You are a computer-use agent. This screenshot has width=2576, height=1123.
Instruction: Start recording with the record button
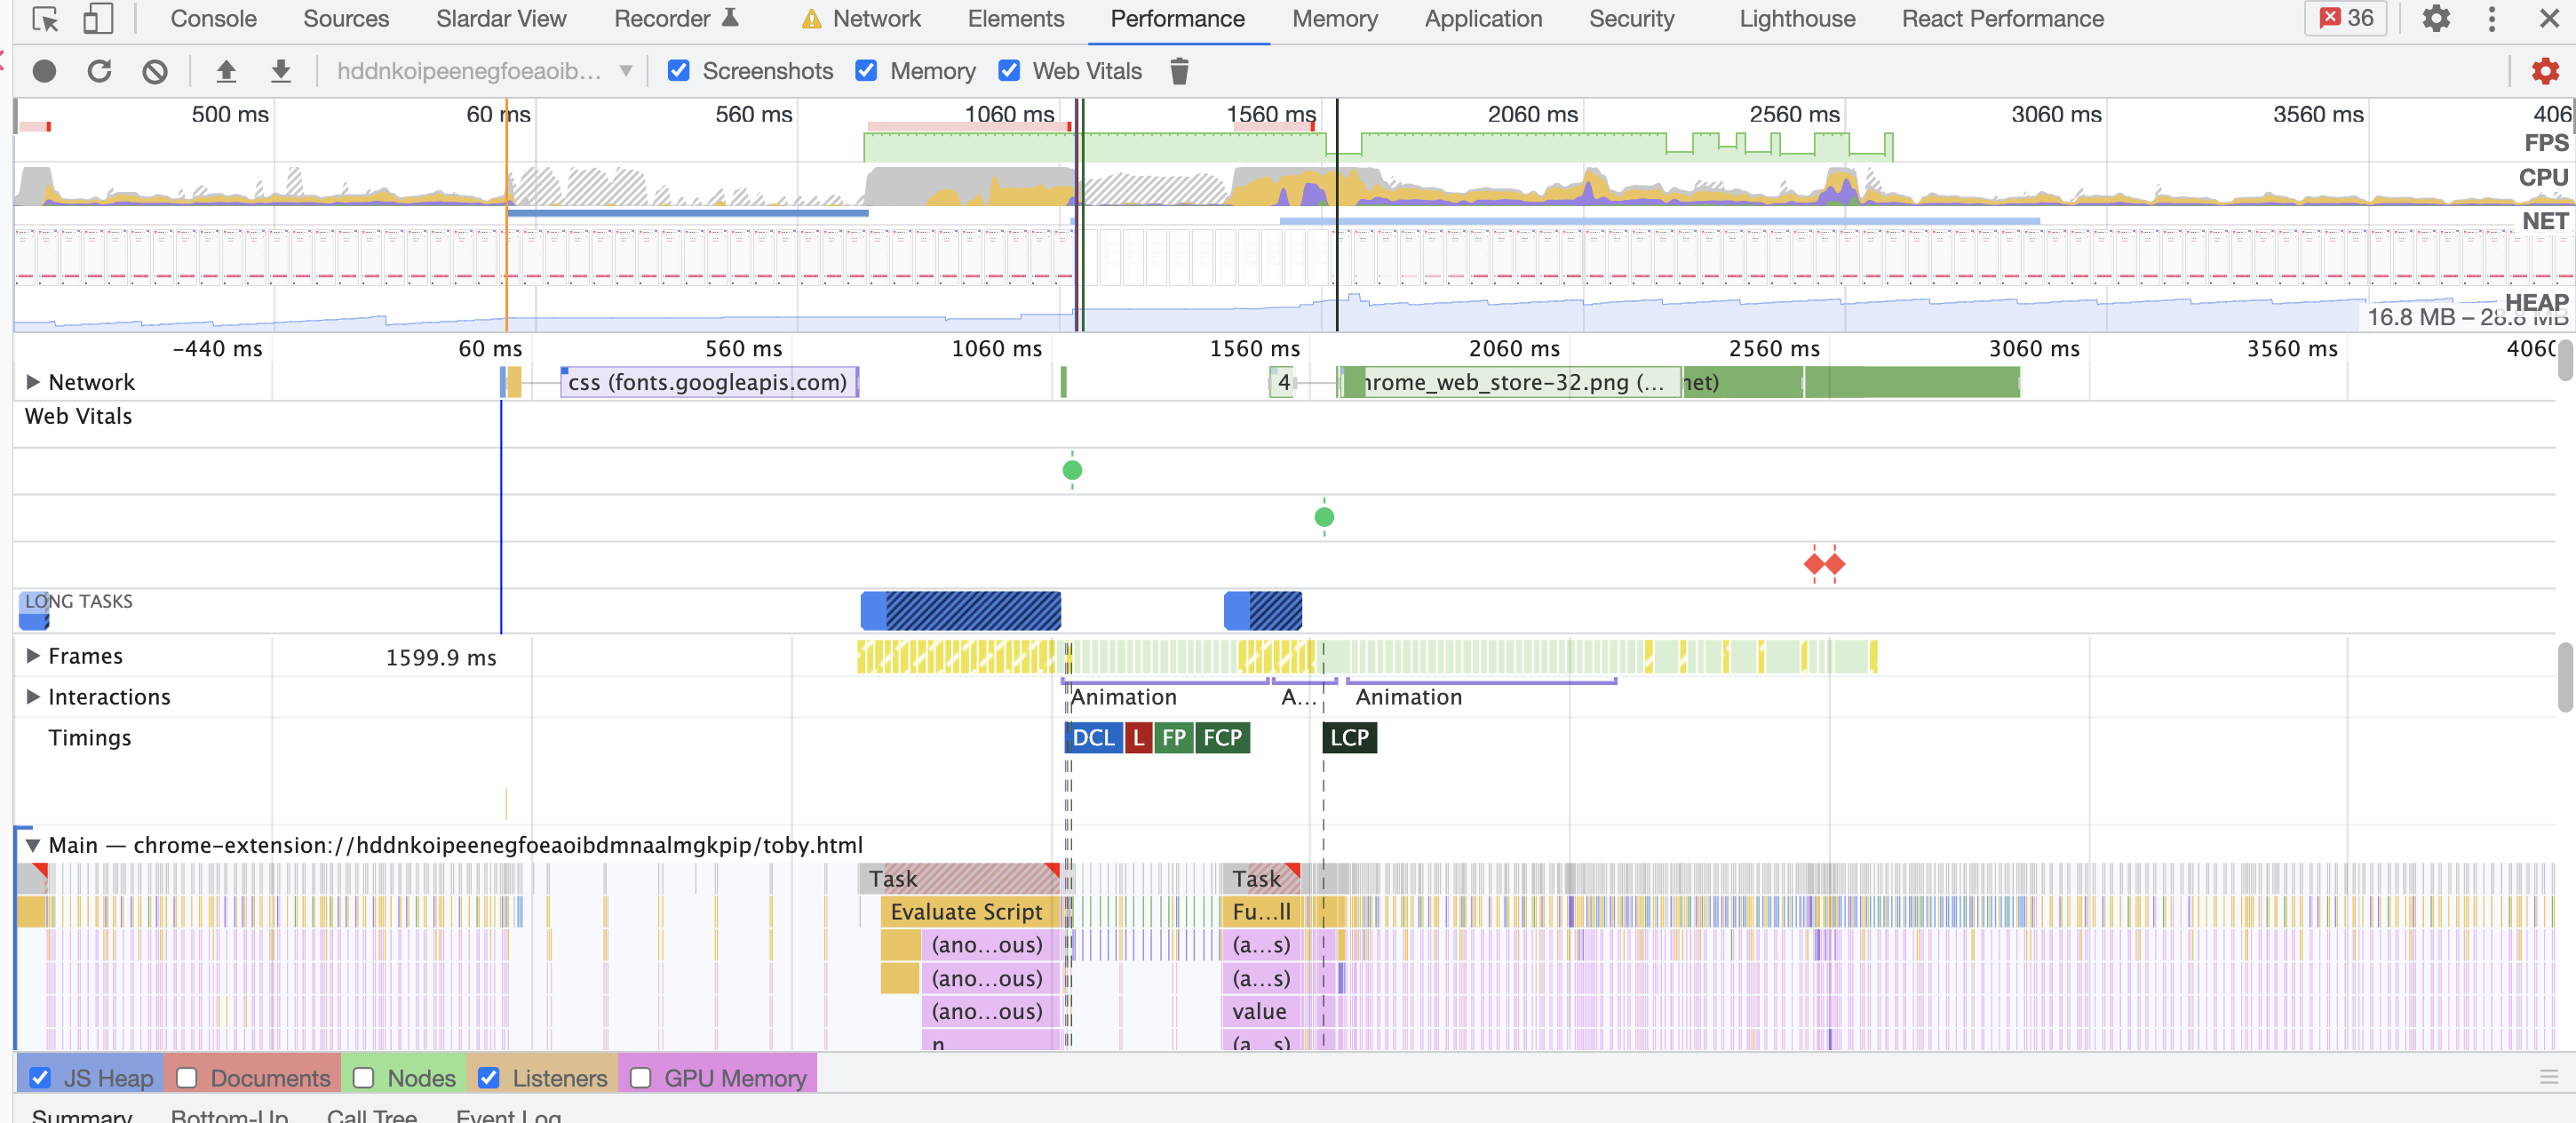[x=44, y=71]
